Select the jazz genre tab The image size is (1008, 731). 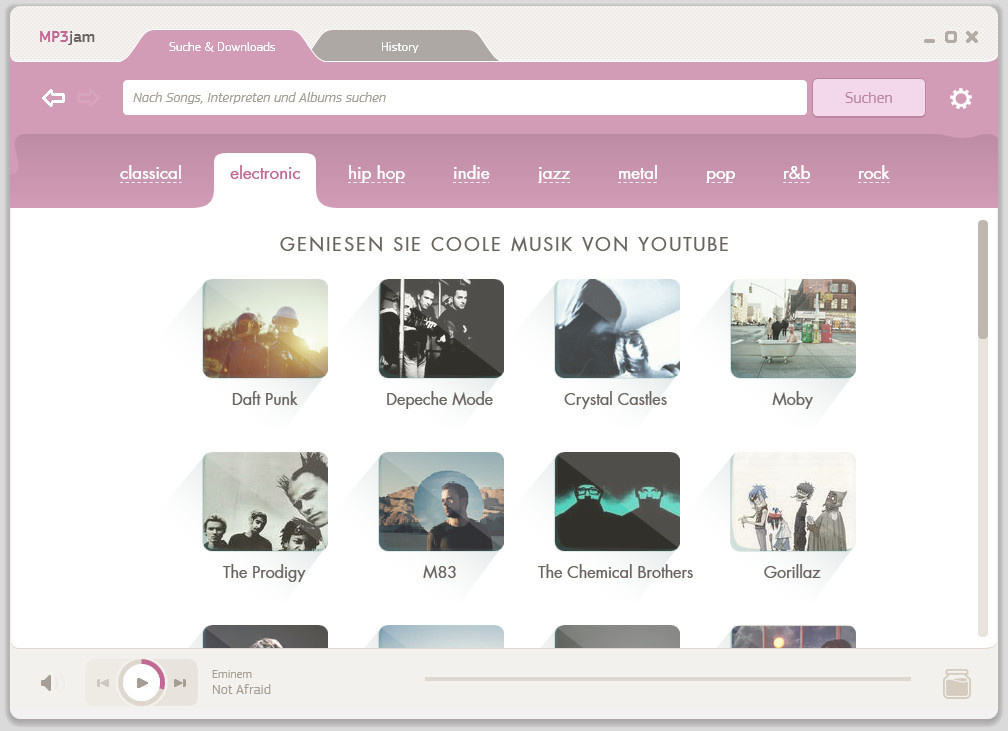[554, 174]
